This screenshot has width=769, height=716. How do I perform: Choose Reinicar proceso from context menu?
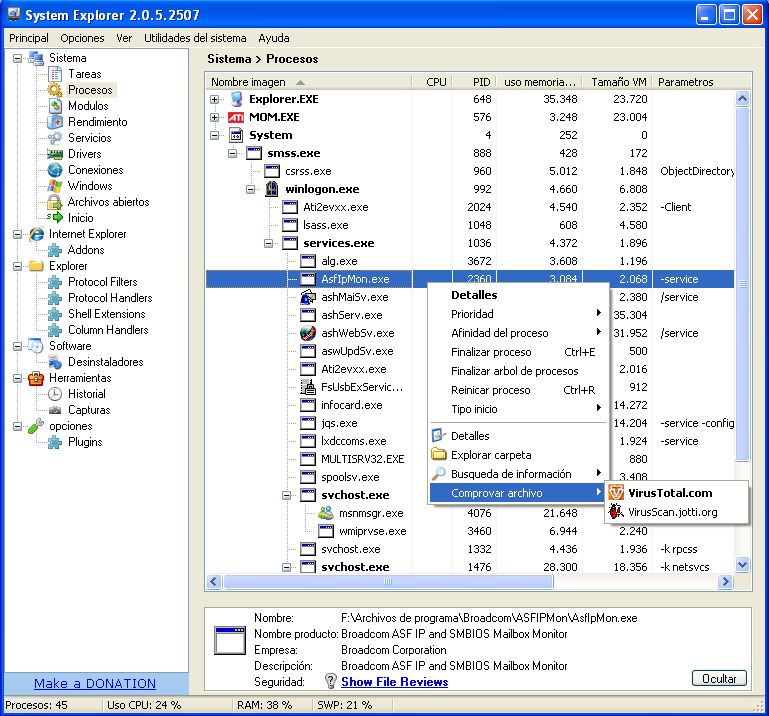(519, 390)
